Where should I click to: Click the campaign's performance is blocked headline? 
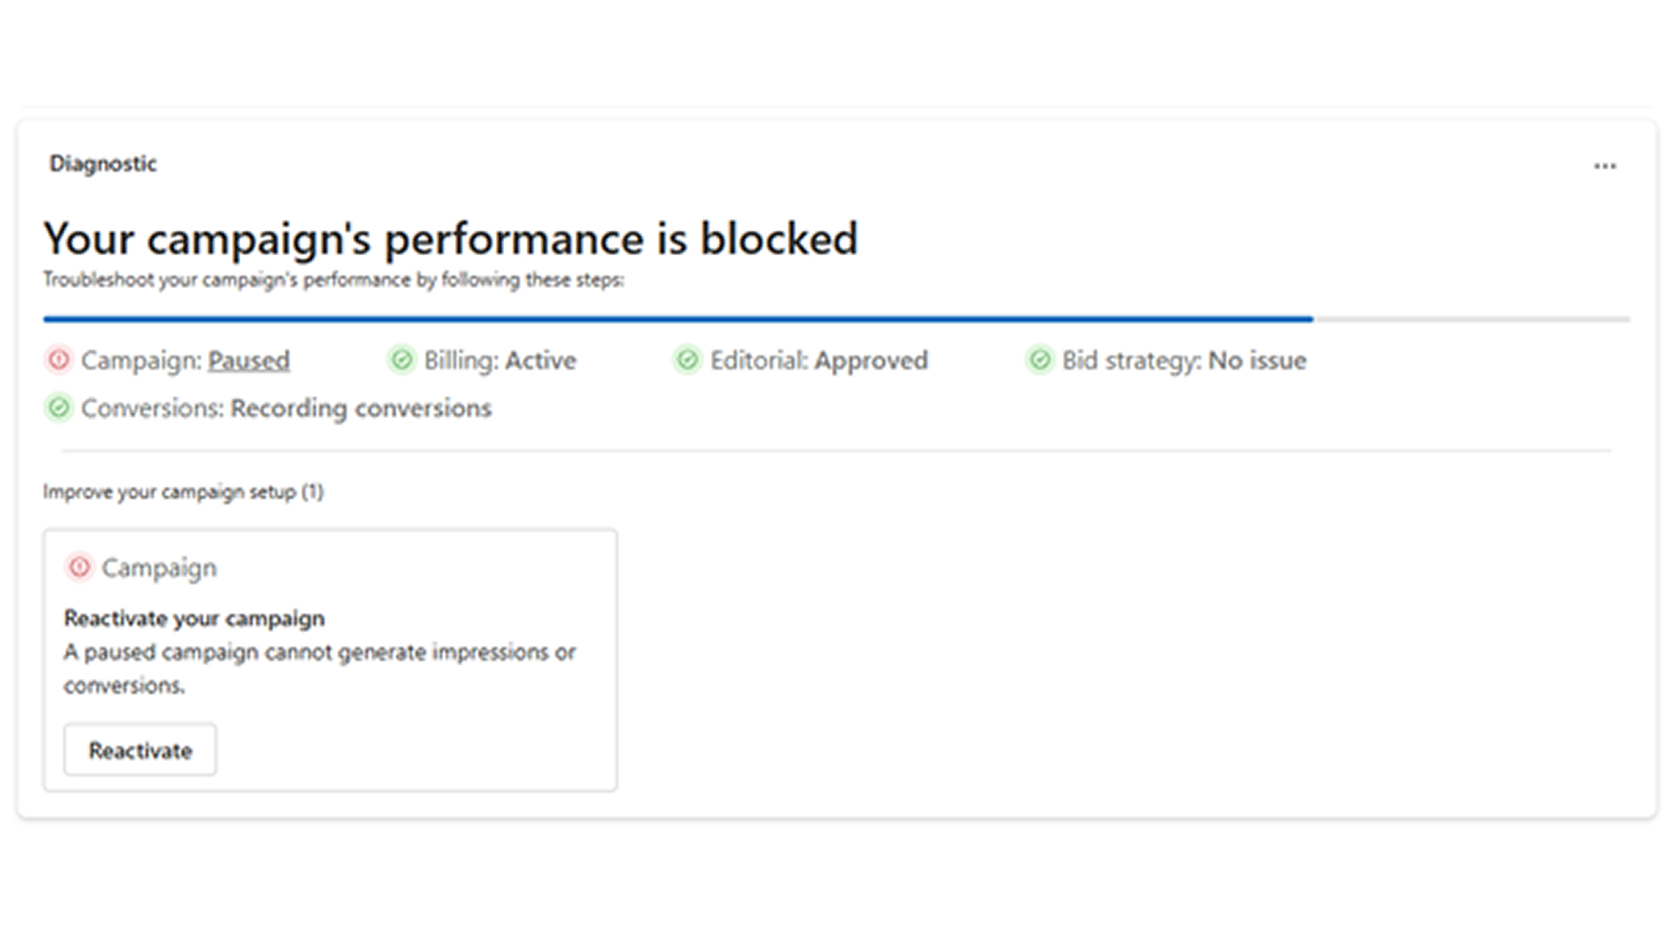click(x=450, y=239)
